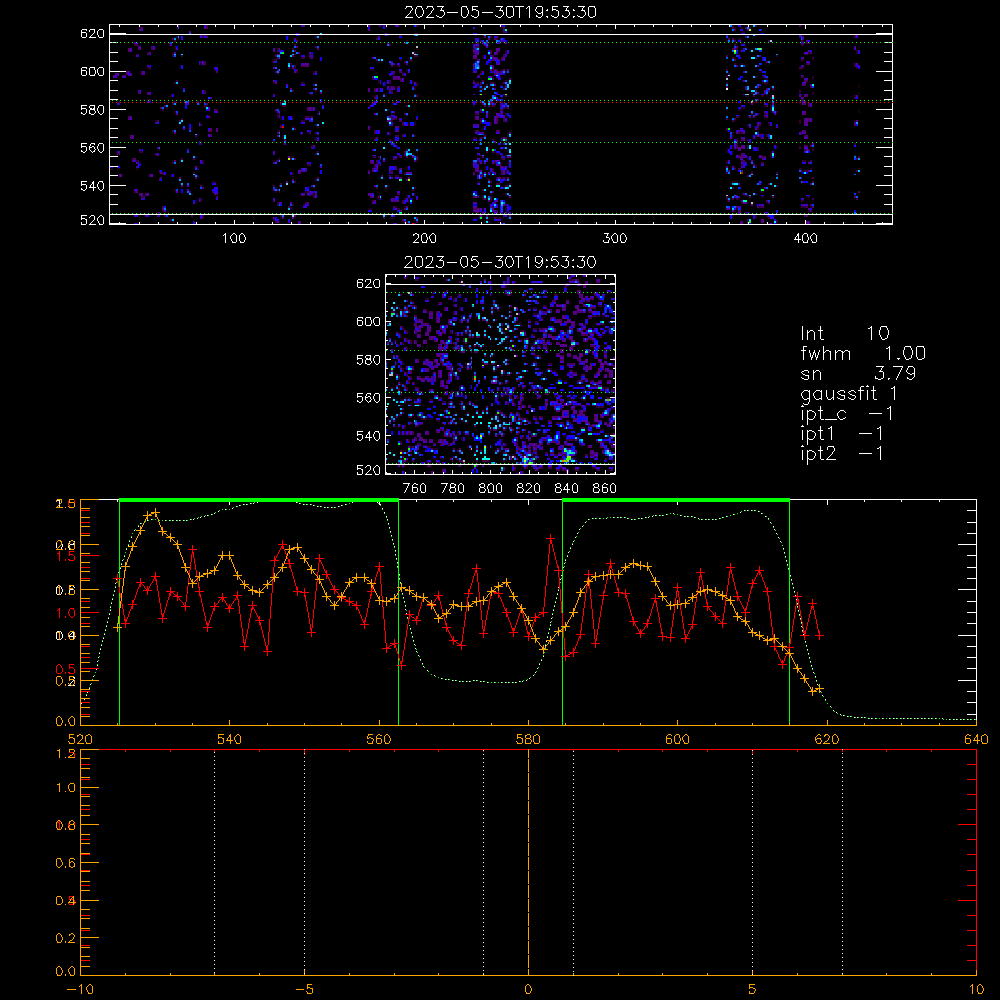The image size is (1000, 1000).
Task: Click the 5 label on bottom plot x-axis
Action: click(x=753, y=990)
